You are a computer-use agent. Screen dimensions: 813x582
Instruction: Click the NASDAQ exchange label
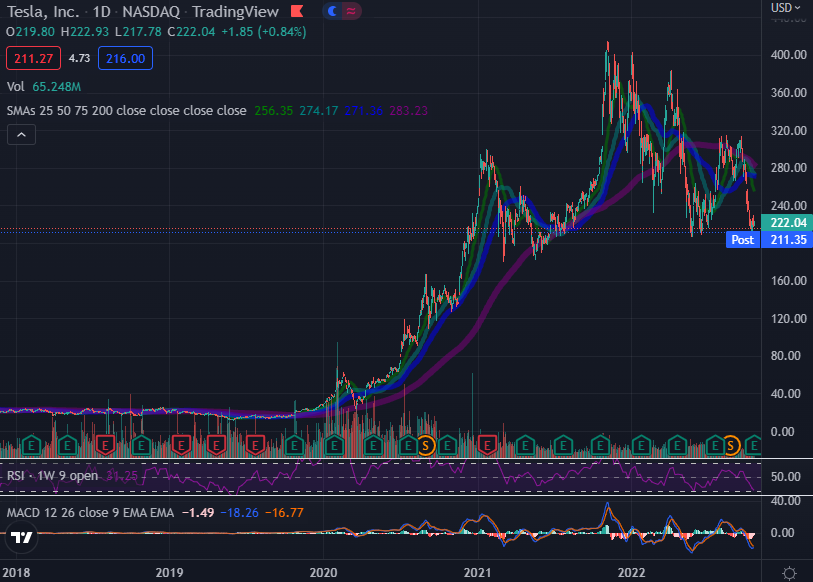coord(151,11)
